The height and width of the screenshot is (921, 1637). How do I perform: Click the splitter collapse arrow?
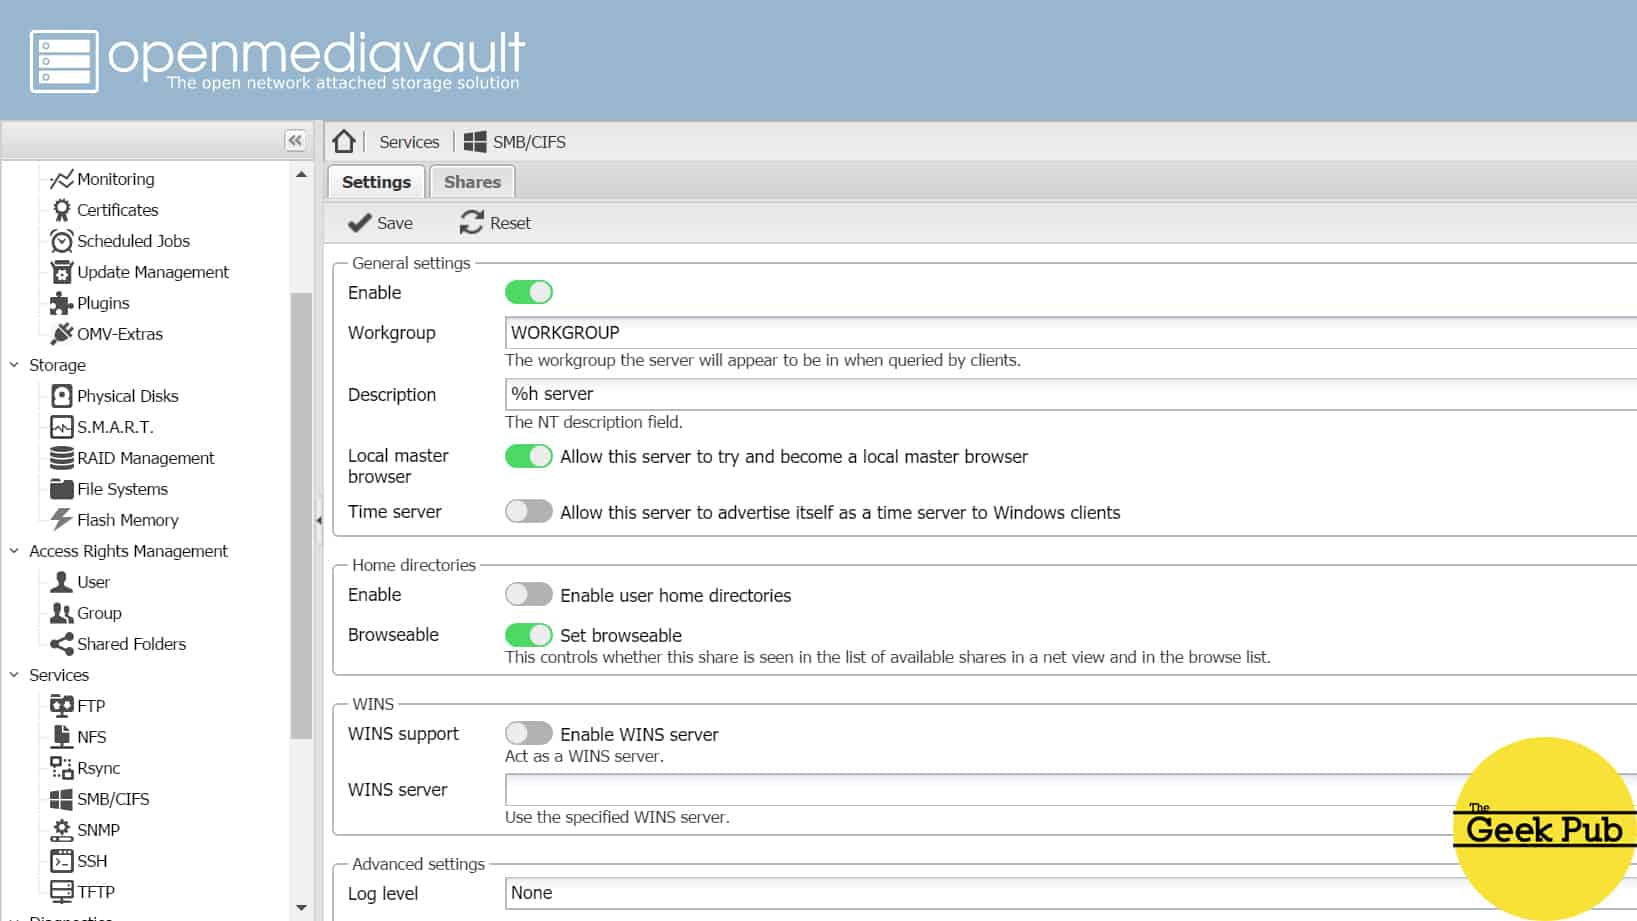(319, 520)
